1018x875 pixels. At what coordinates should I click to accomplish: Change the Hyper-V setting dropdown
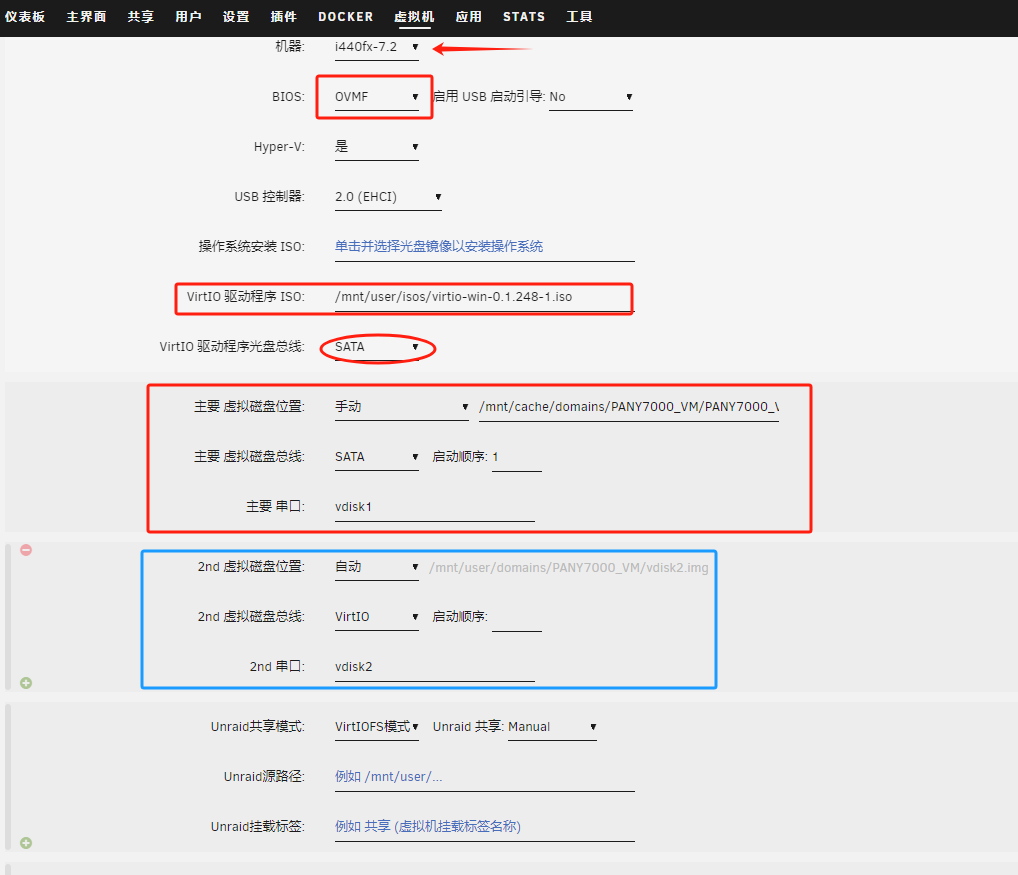point(376,147)
